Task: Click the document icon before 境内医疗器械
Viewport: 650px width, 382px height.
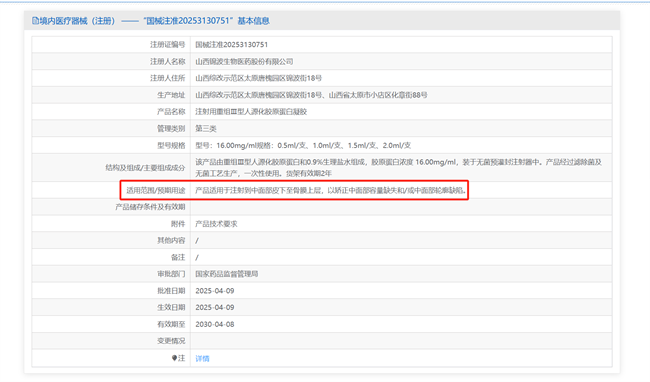Action: pyautogui.click(x=35, y=21)
